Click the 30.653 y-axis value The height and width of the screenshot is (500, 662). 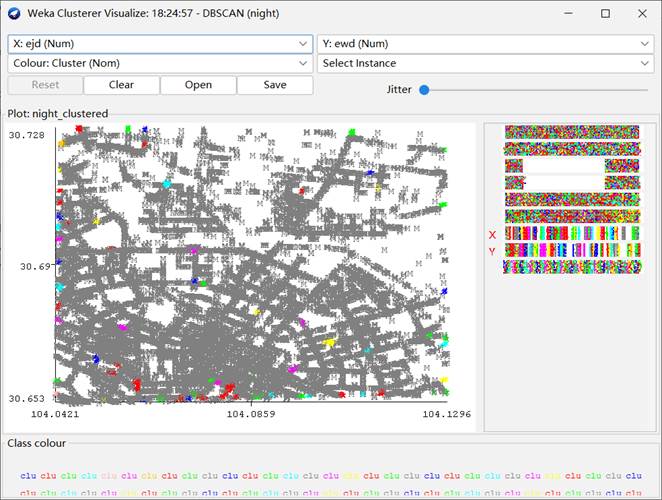[27, 399]
